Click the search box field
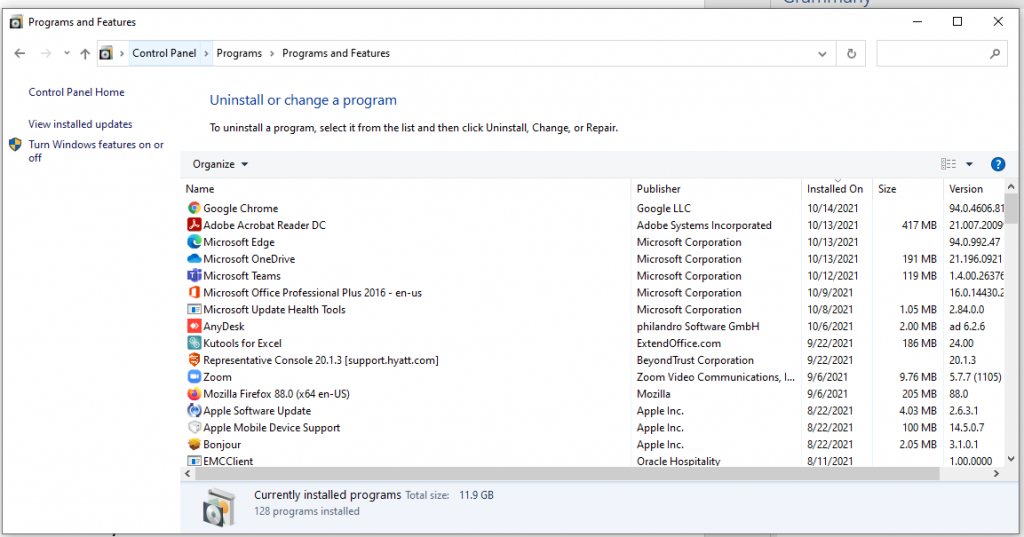Image resolution: width=1024 pixels, height=537 pixels. click(942, 54)
